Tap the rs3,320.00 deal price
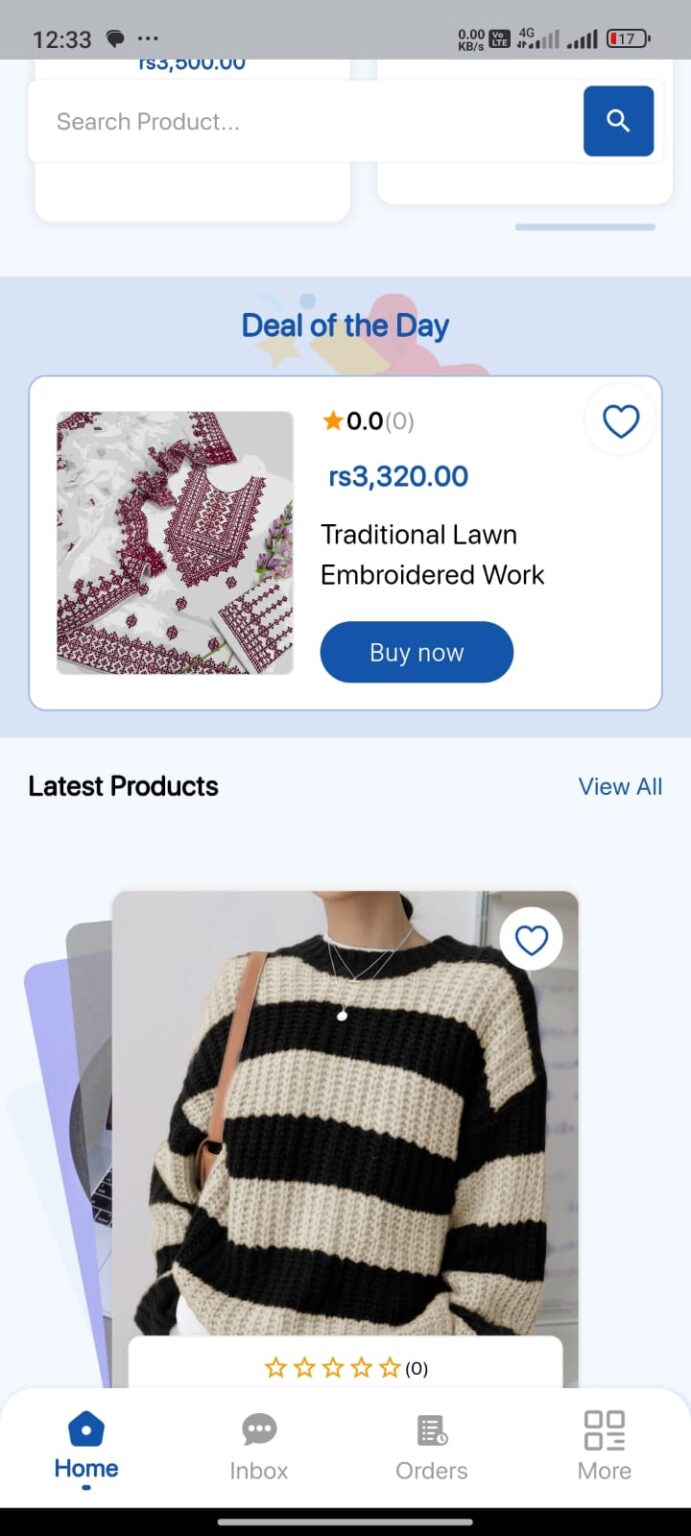 [398, 476]
